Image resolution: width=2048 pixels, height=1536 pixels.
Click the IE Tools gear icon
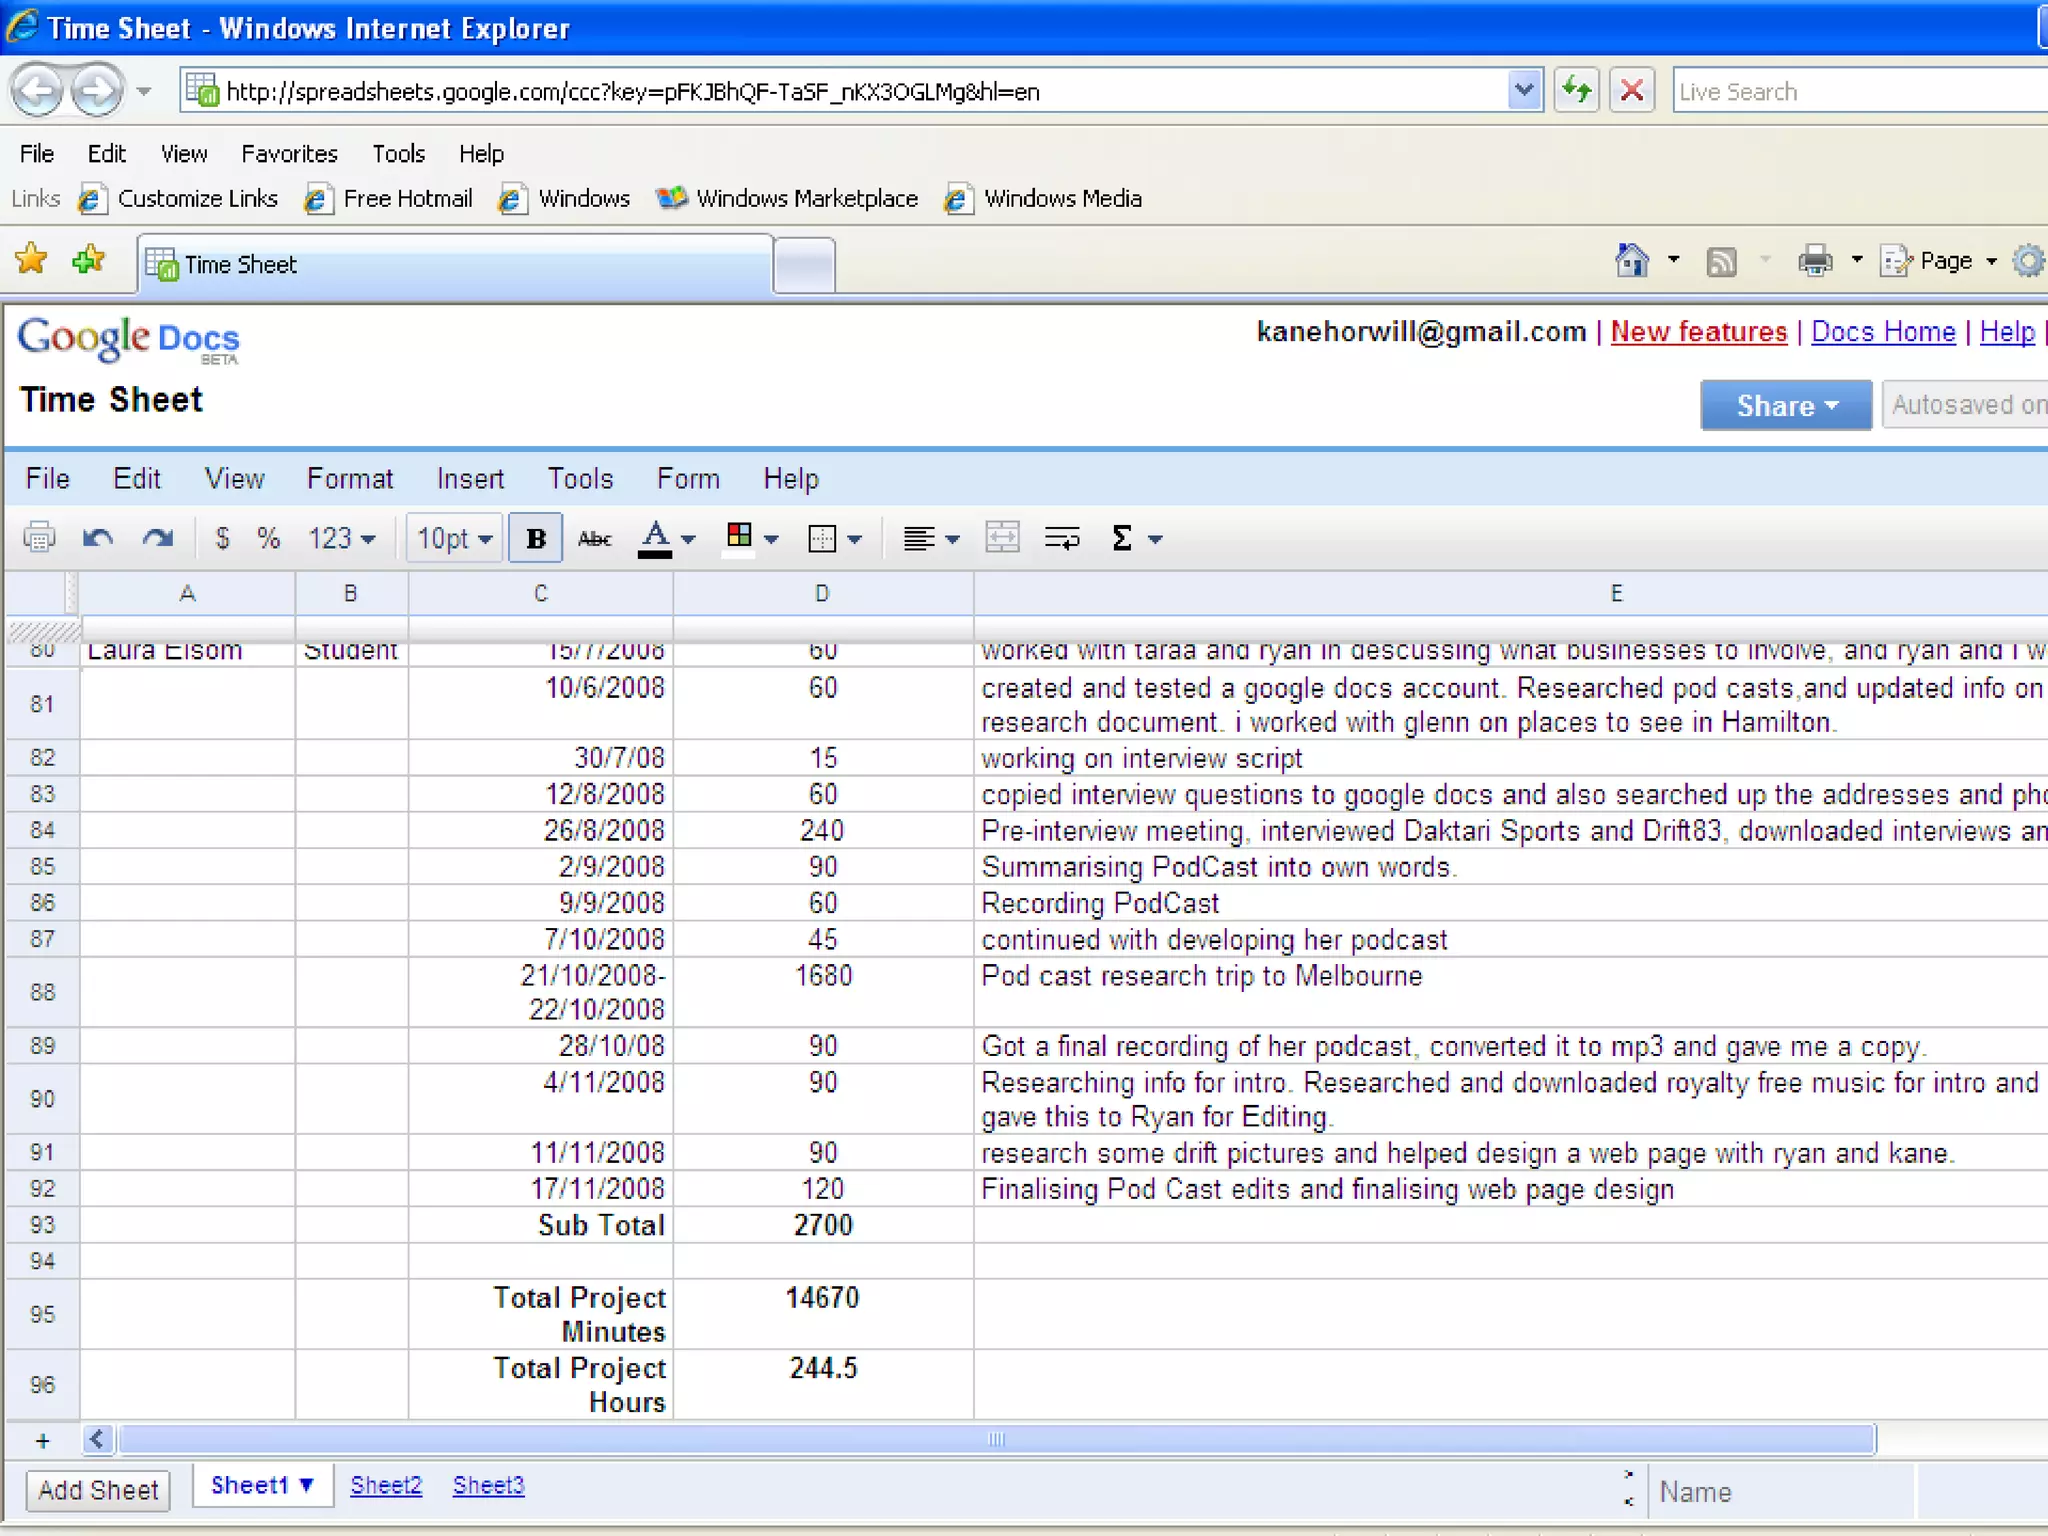coord(2029,261)
